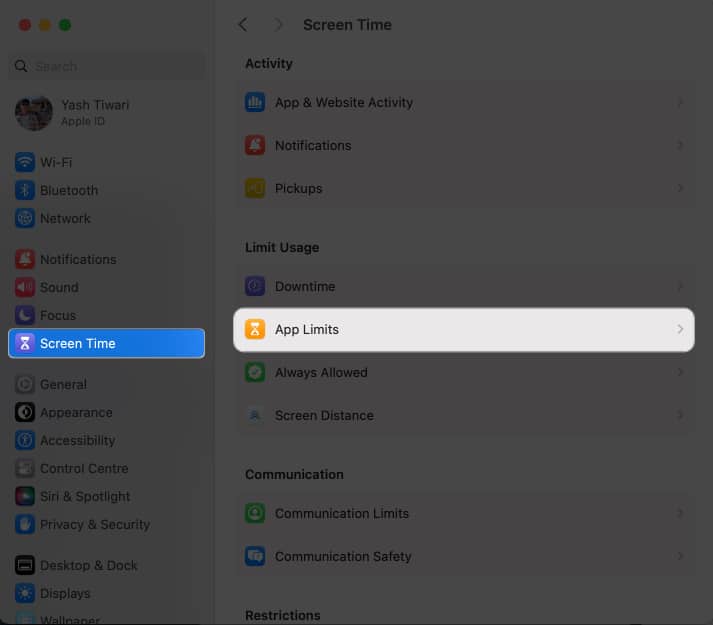Expand the Screen Distance row chevron
Screen dimensions: 713x625
click(x=680, y=415)
